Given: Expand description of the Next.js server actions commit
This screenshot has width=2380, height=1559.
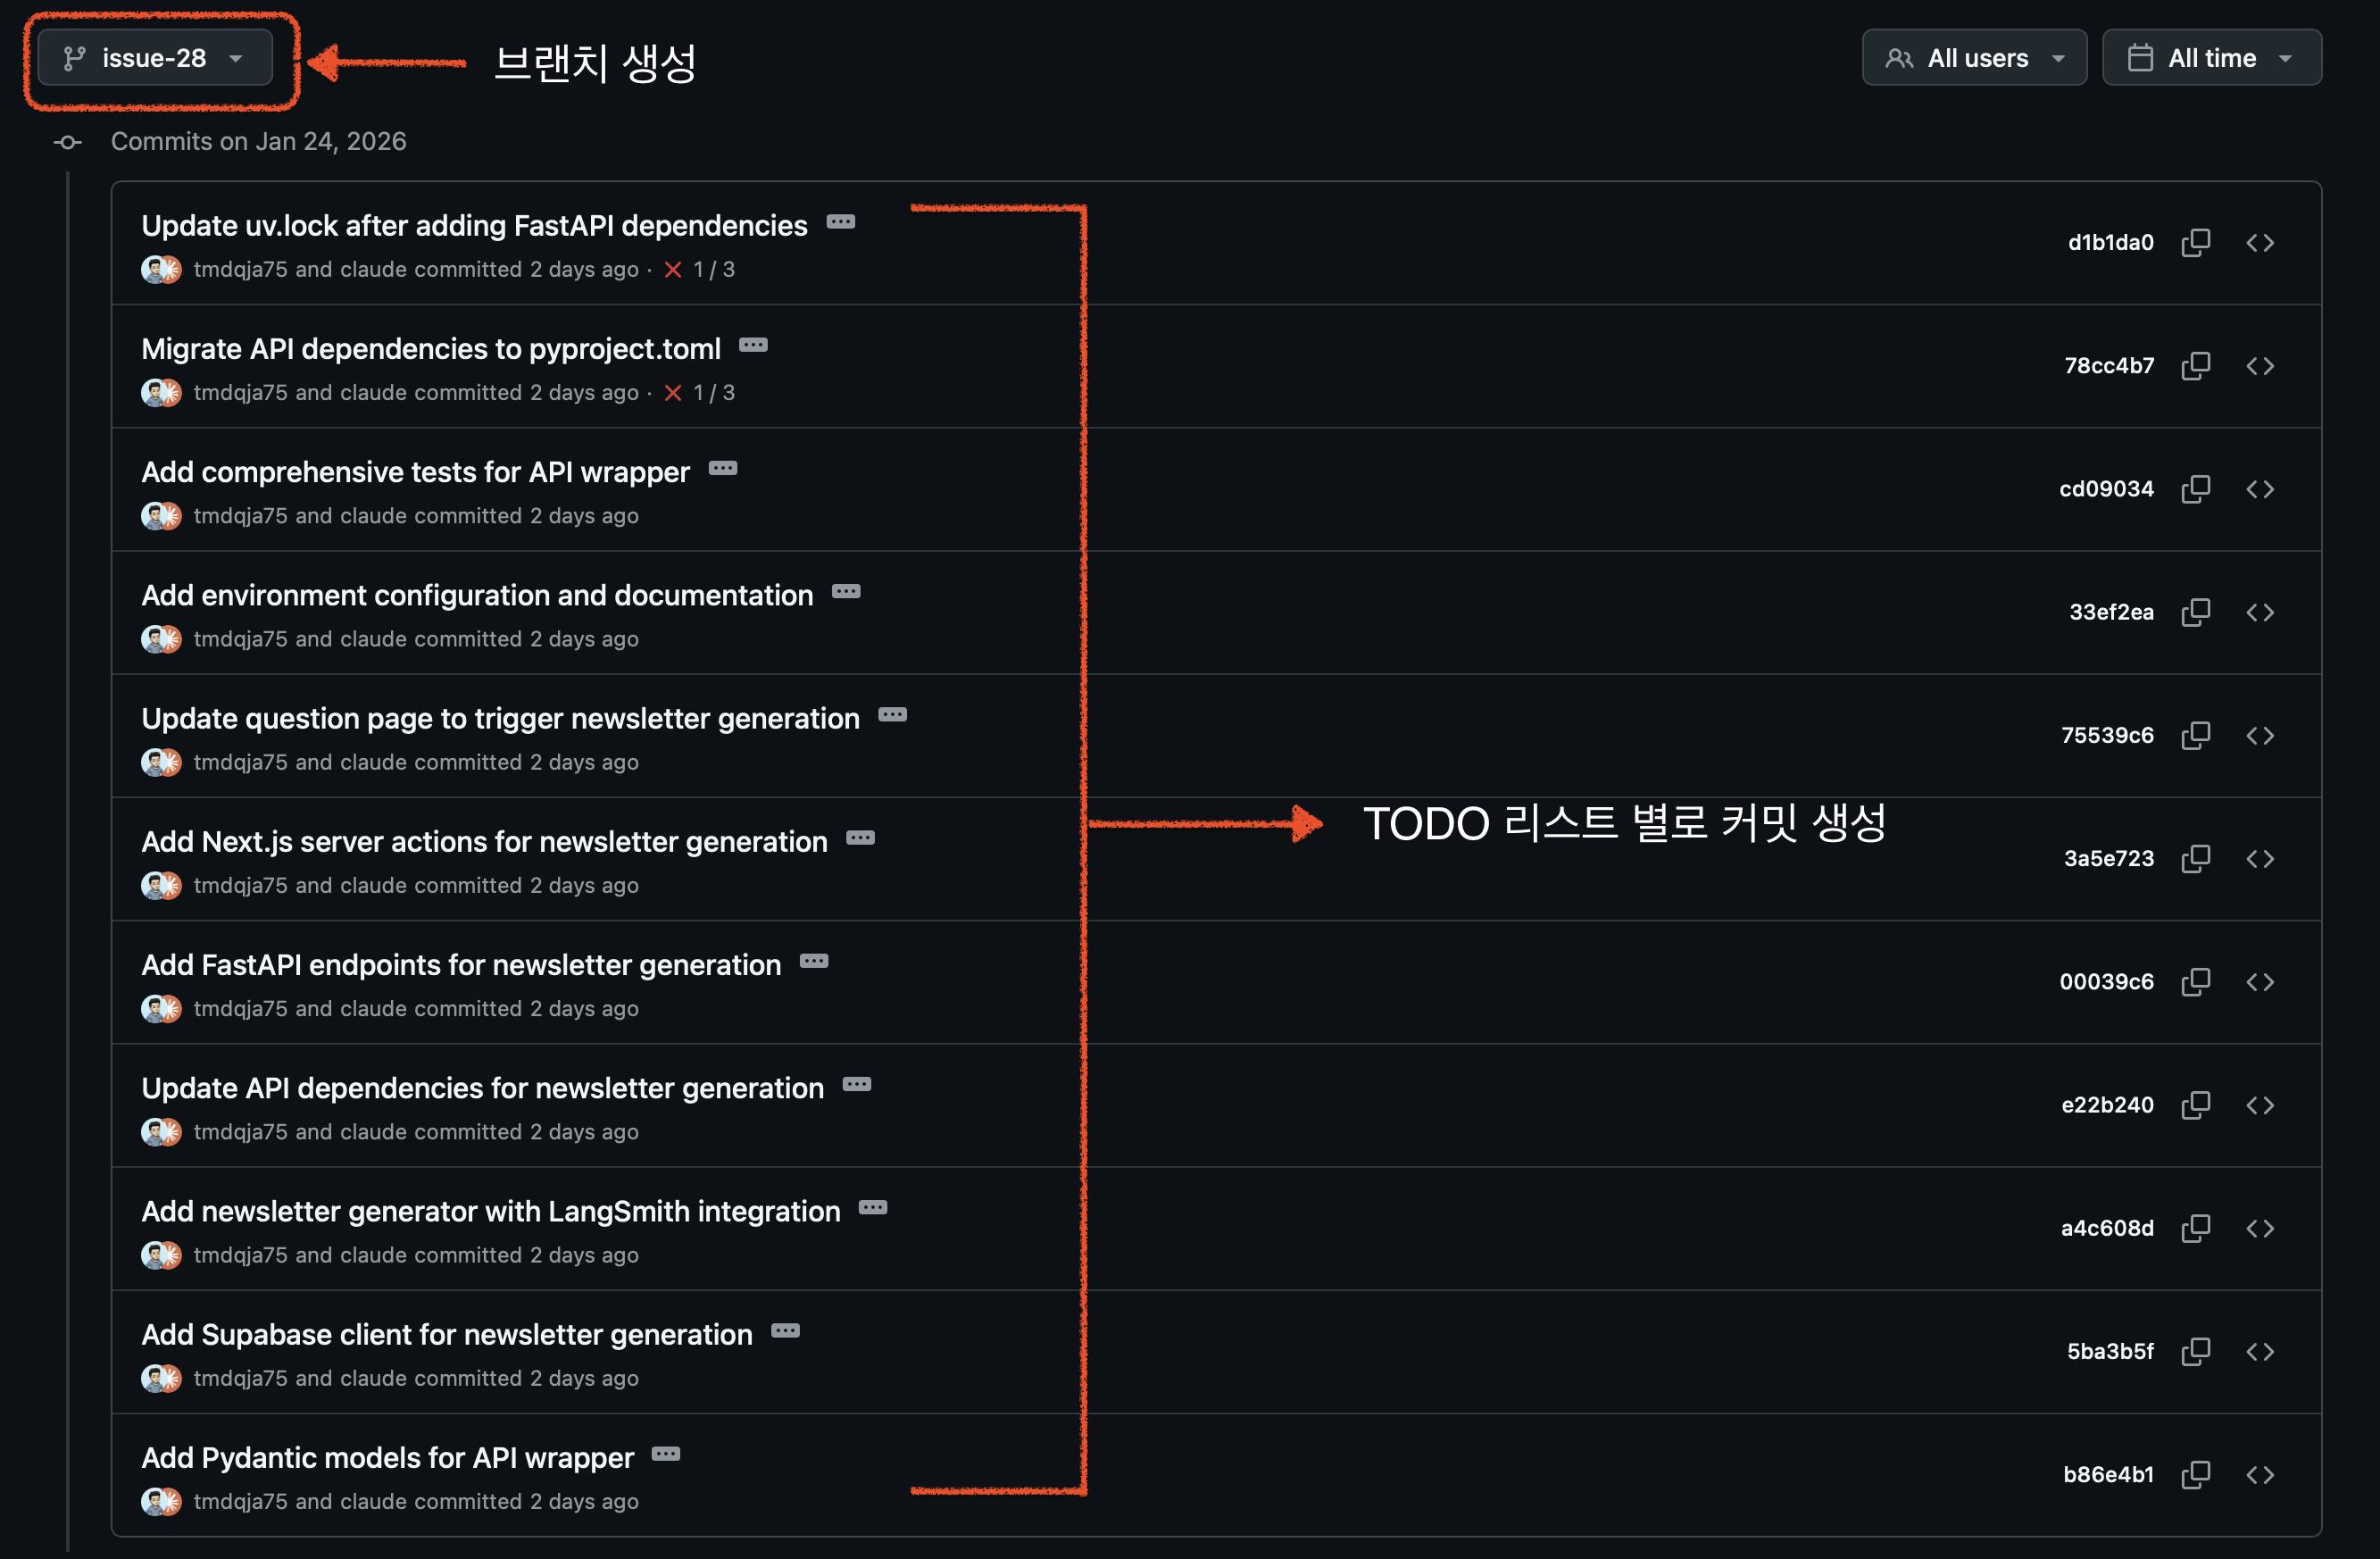Looking at the screenshot, I should [x=859, y=839].
